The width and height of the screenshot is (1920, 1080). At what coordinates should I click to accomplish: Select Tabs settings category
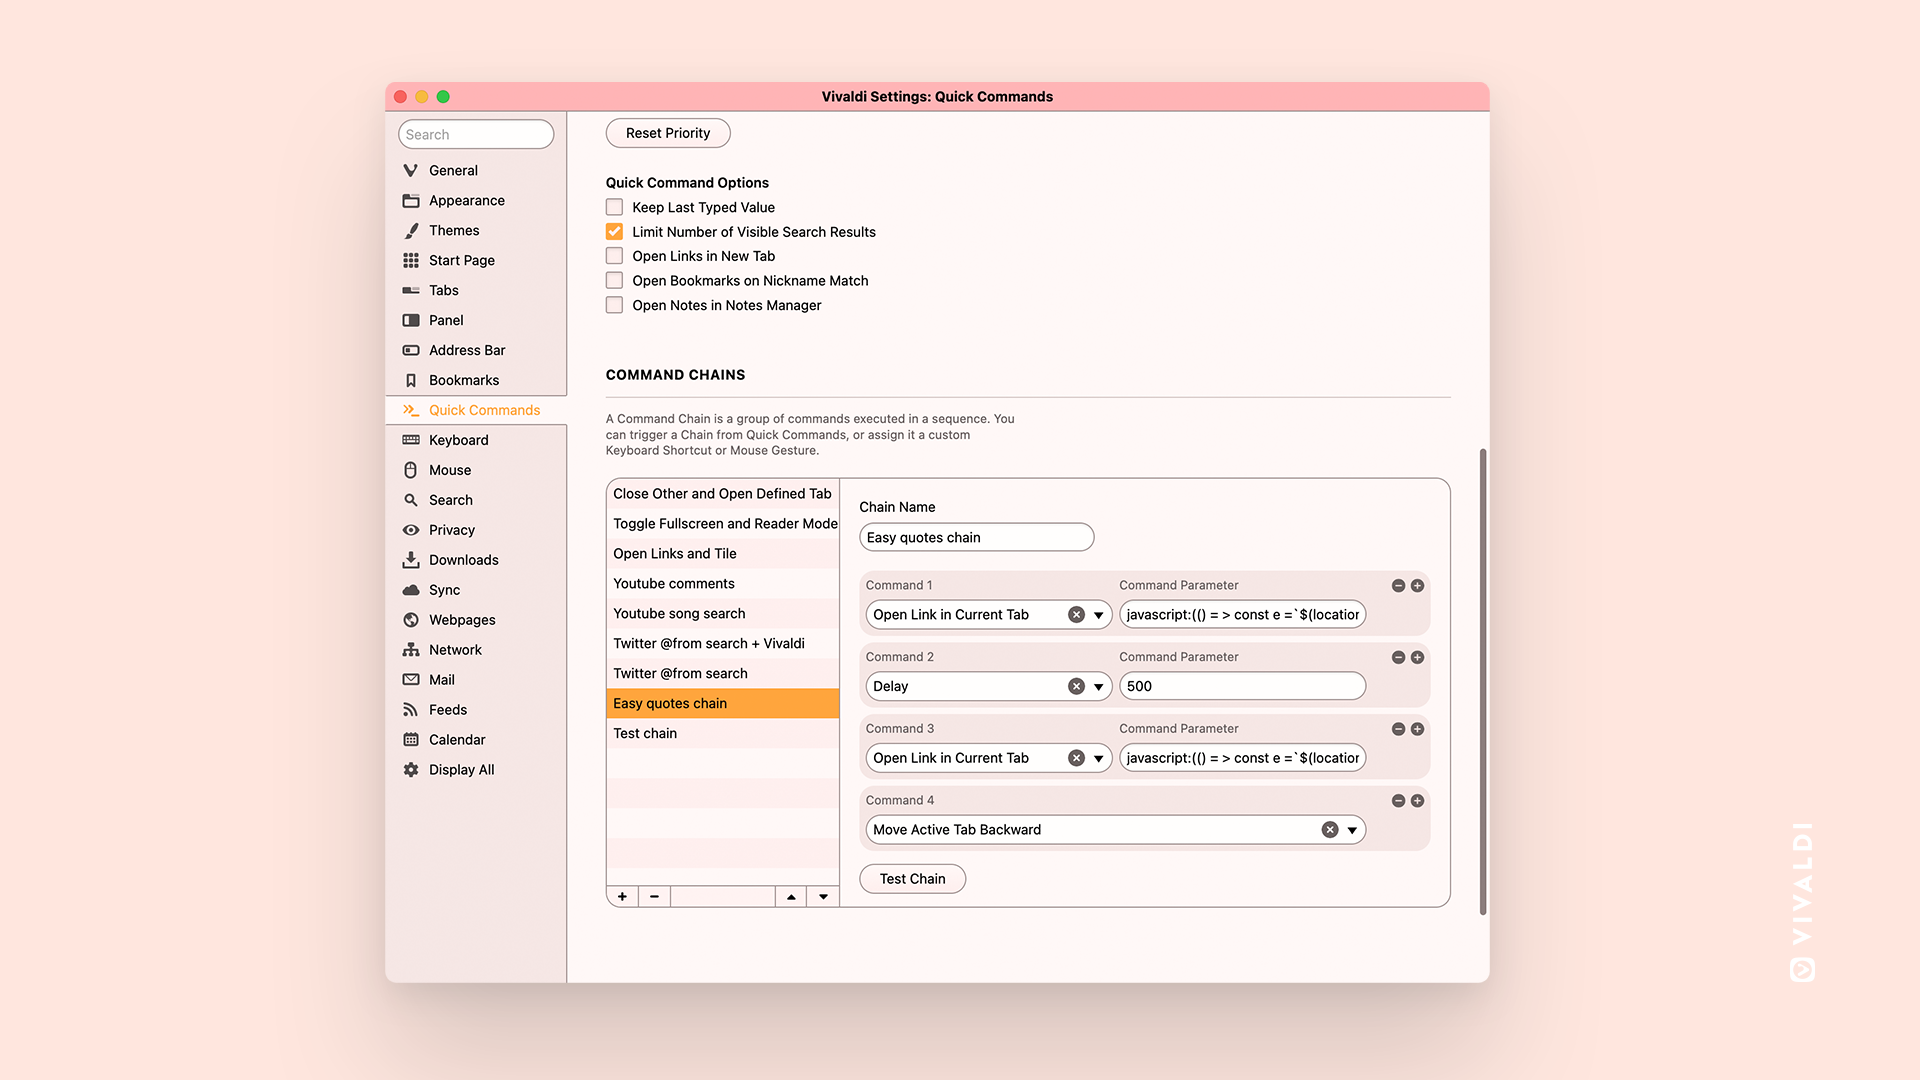click(475, 290)
